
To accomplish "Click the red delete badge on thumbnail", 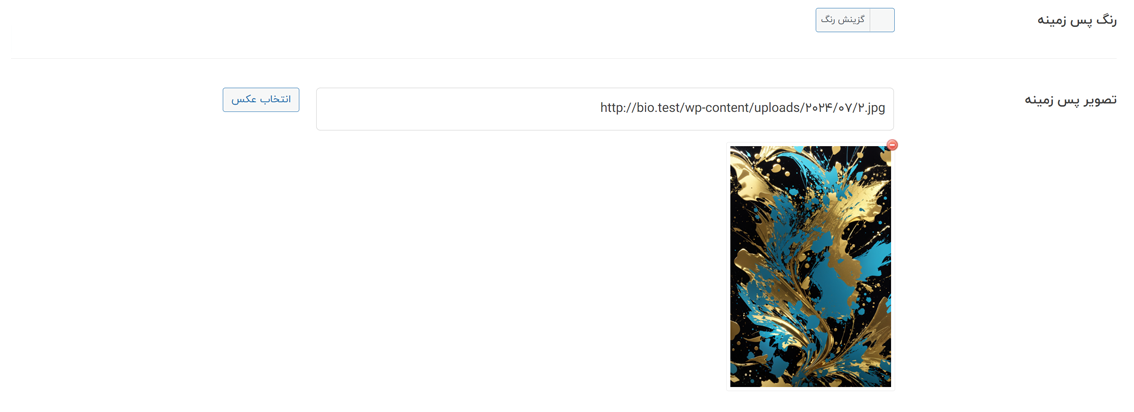I will tap(892, 145).
